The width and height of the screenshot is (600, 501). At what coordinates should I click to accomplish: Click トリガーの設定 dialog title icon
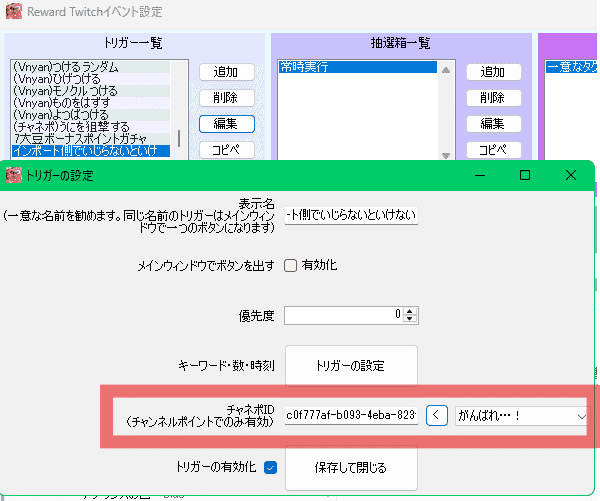14,175
